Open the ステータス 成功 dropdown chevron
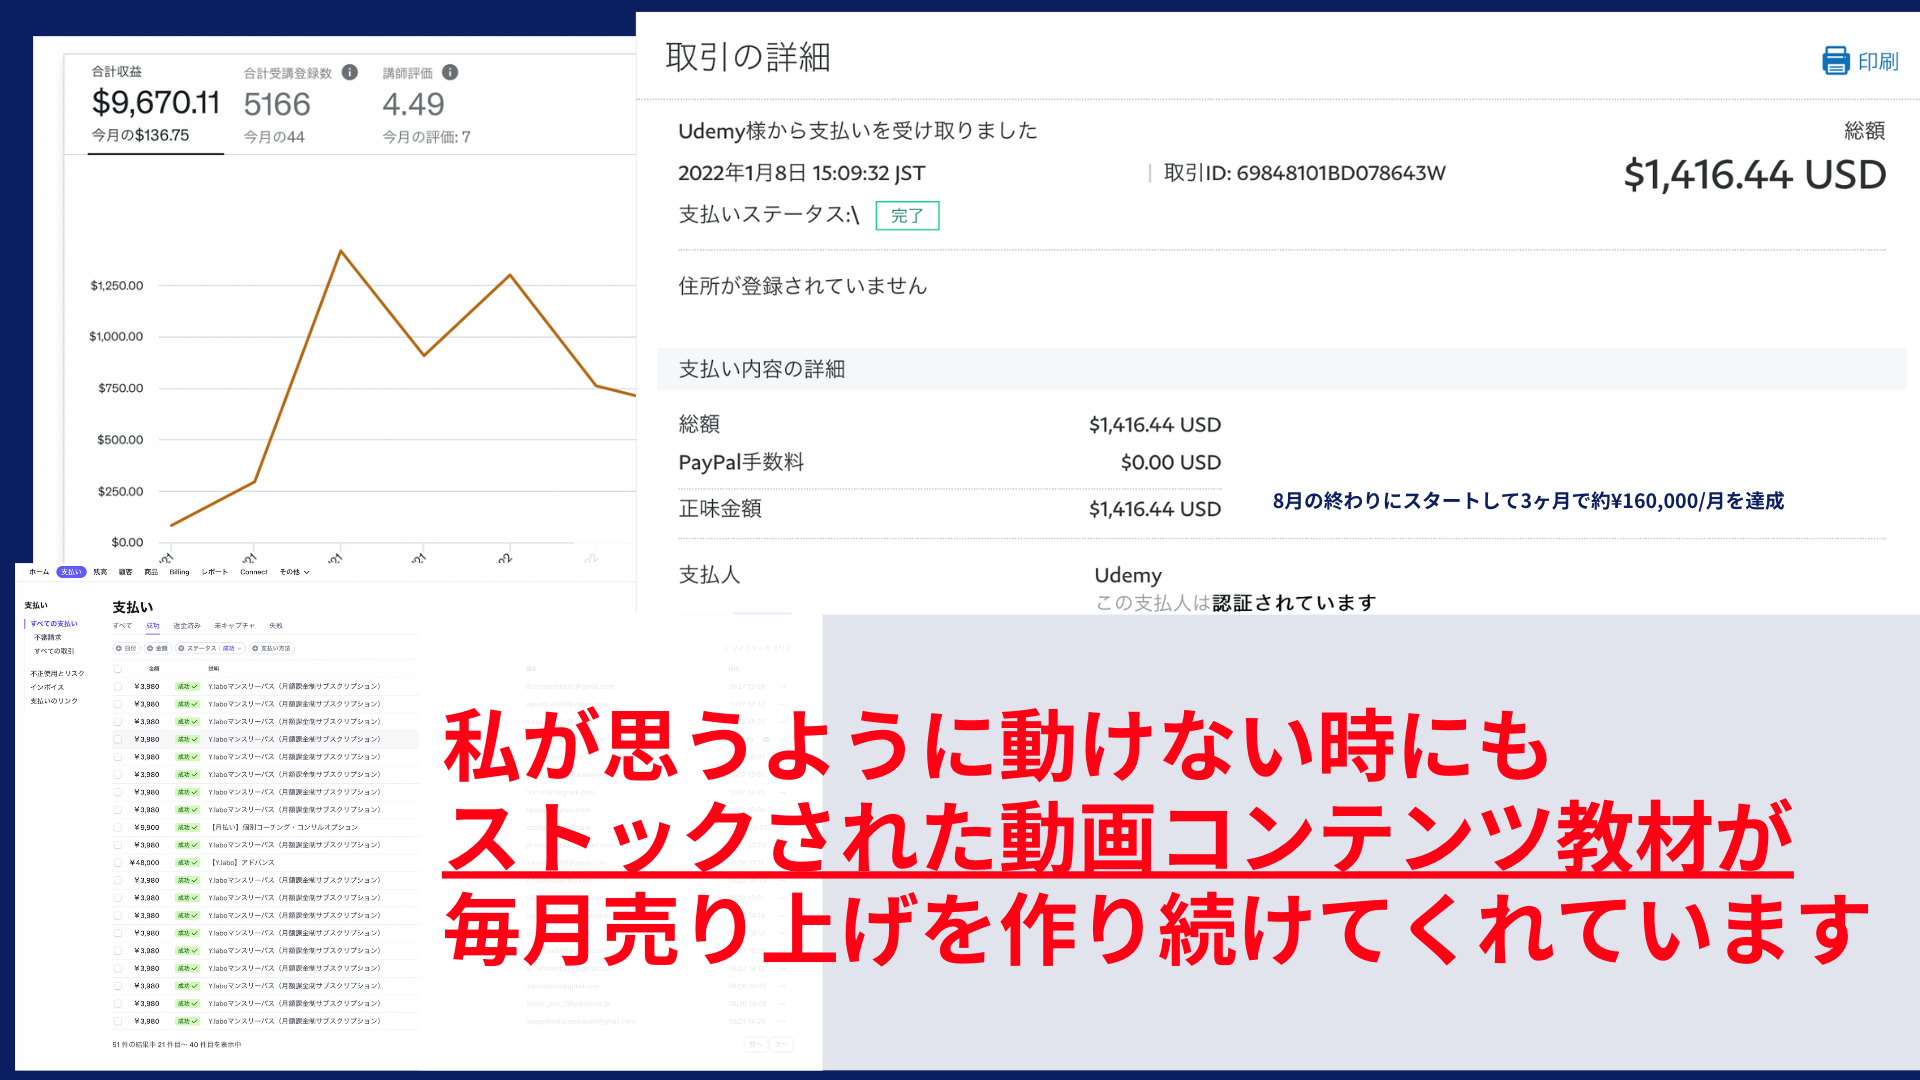 (240, 648)
